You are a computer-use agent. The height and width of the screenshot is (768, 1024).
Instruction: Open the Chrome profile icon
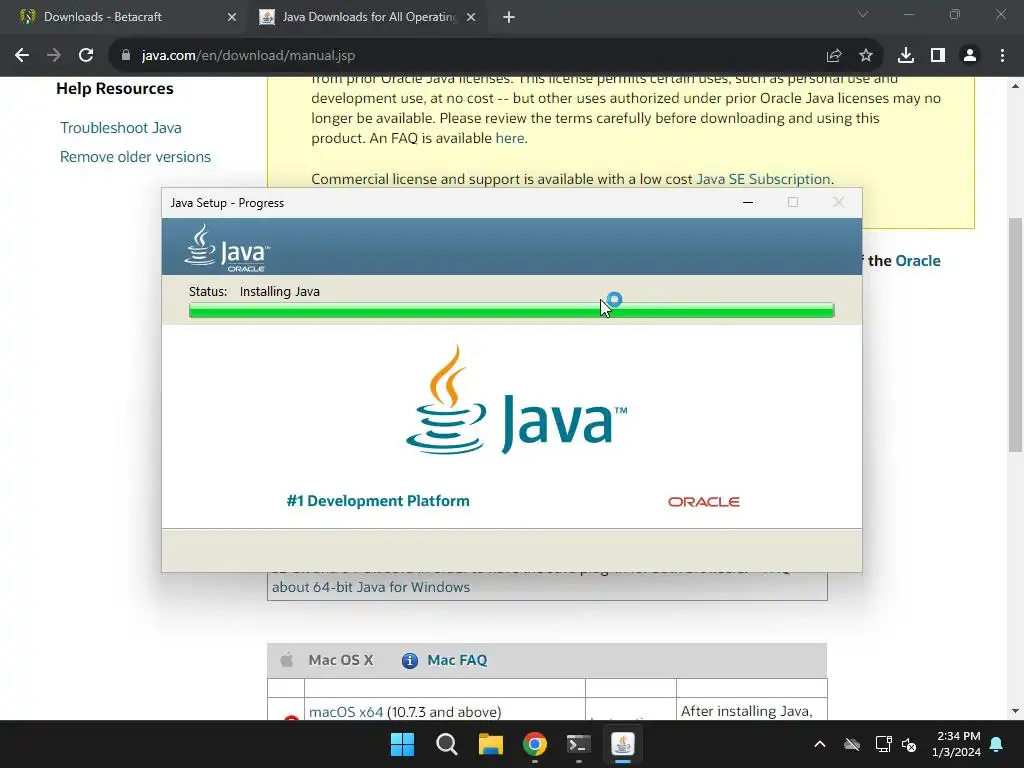click(970, 56)
